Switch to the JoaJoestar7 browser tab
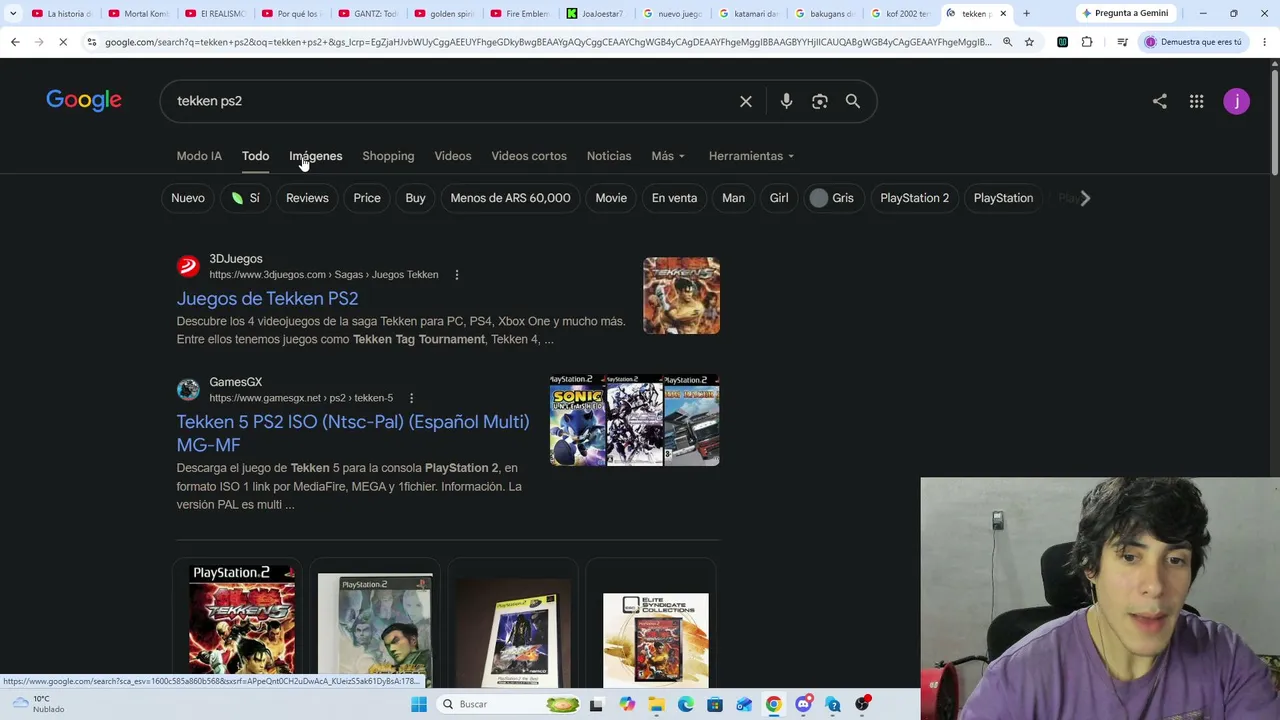The width and height of the screenshot is (1280, 720). 595,13
